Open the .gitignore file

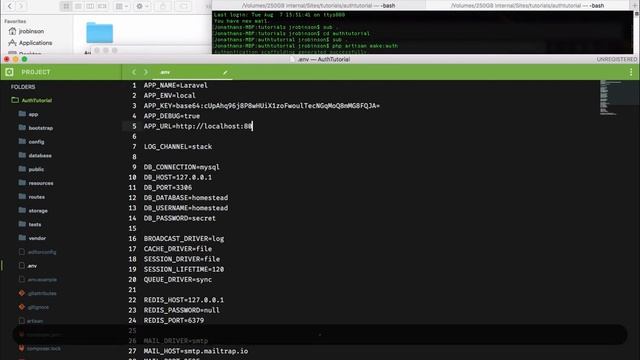[x=34, y=307]
